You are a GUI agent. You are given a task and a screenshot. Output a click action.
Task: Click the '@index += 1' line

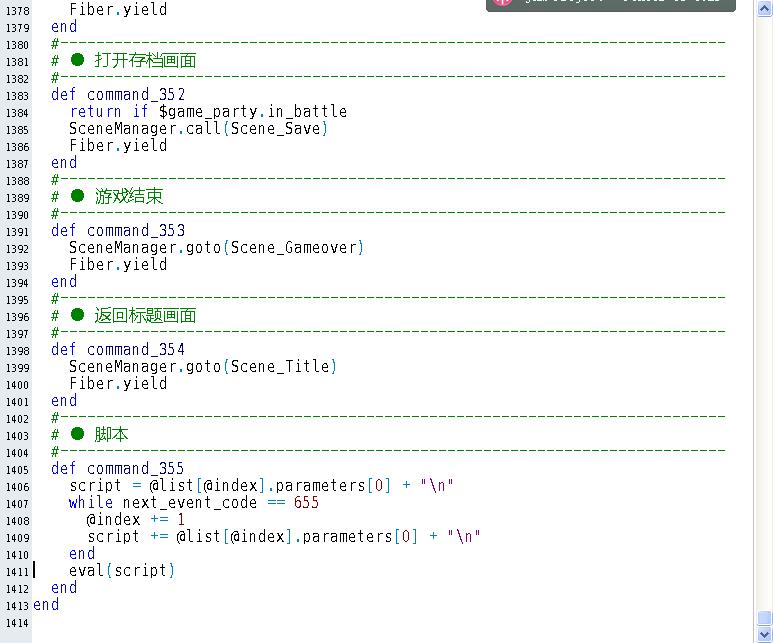tap(136, 520)
